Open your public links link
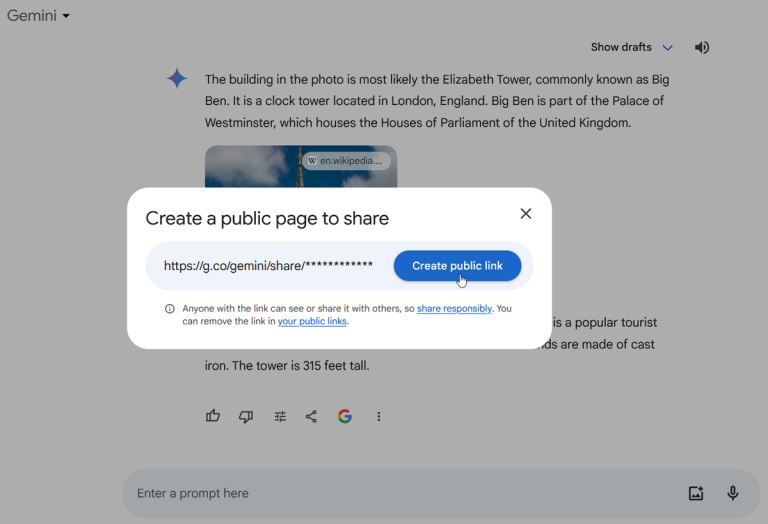 (x=312, y=321)
